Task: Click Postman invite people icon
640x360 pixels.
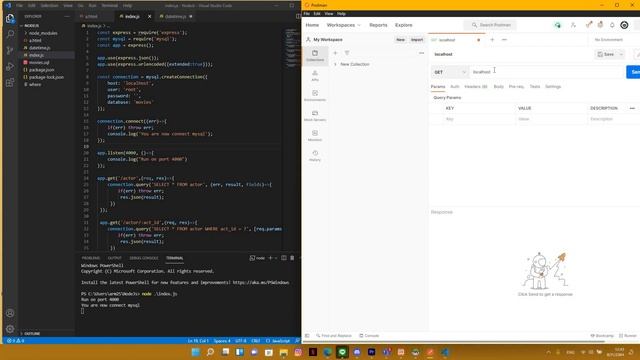Action: coord(573,25)
